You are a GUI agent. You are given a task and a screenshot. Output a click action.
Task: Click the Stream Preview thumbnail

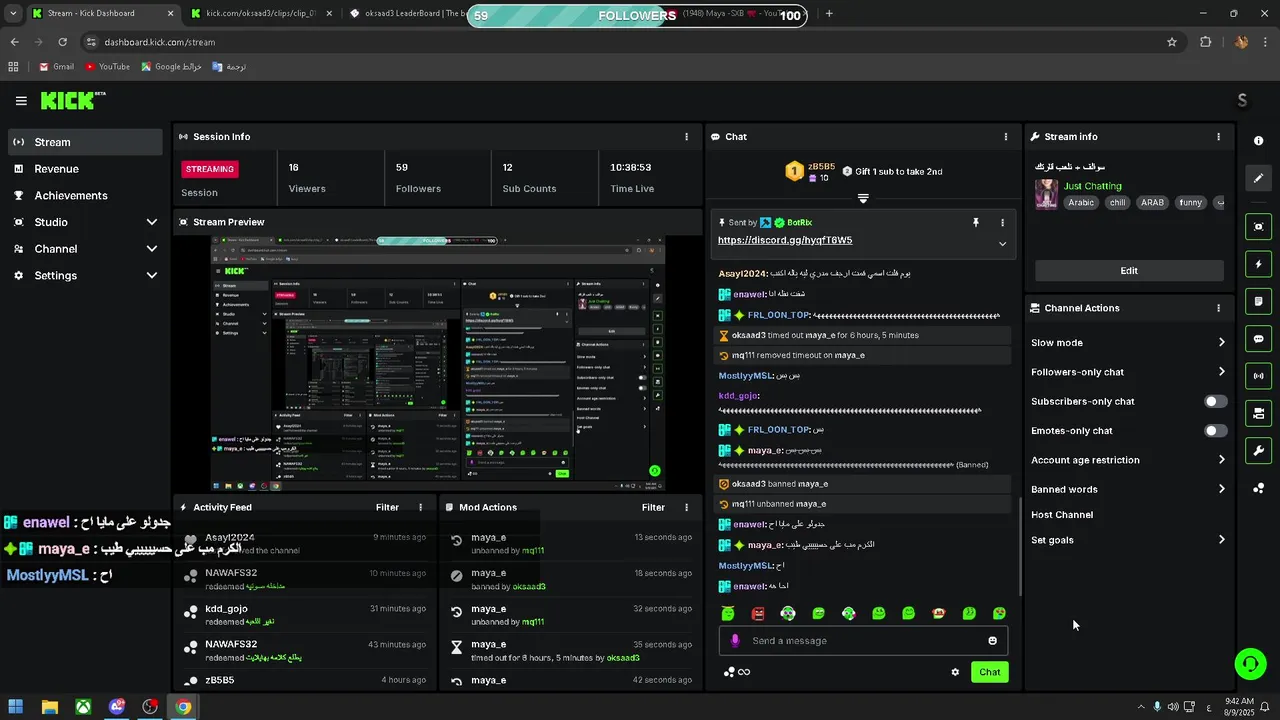point(438,364)
